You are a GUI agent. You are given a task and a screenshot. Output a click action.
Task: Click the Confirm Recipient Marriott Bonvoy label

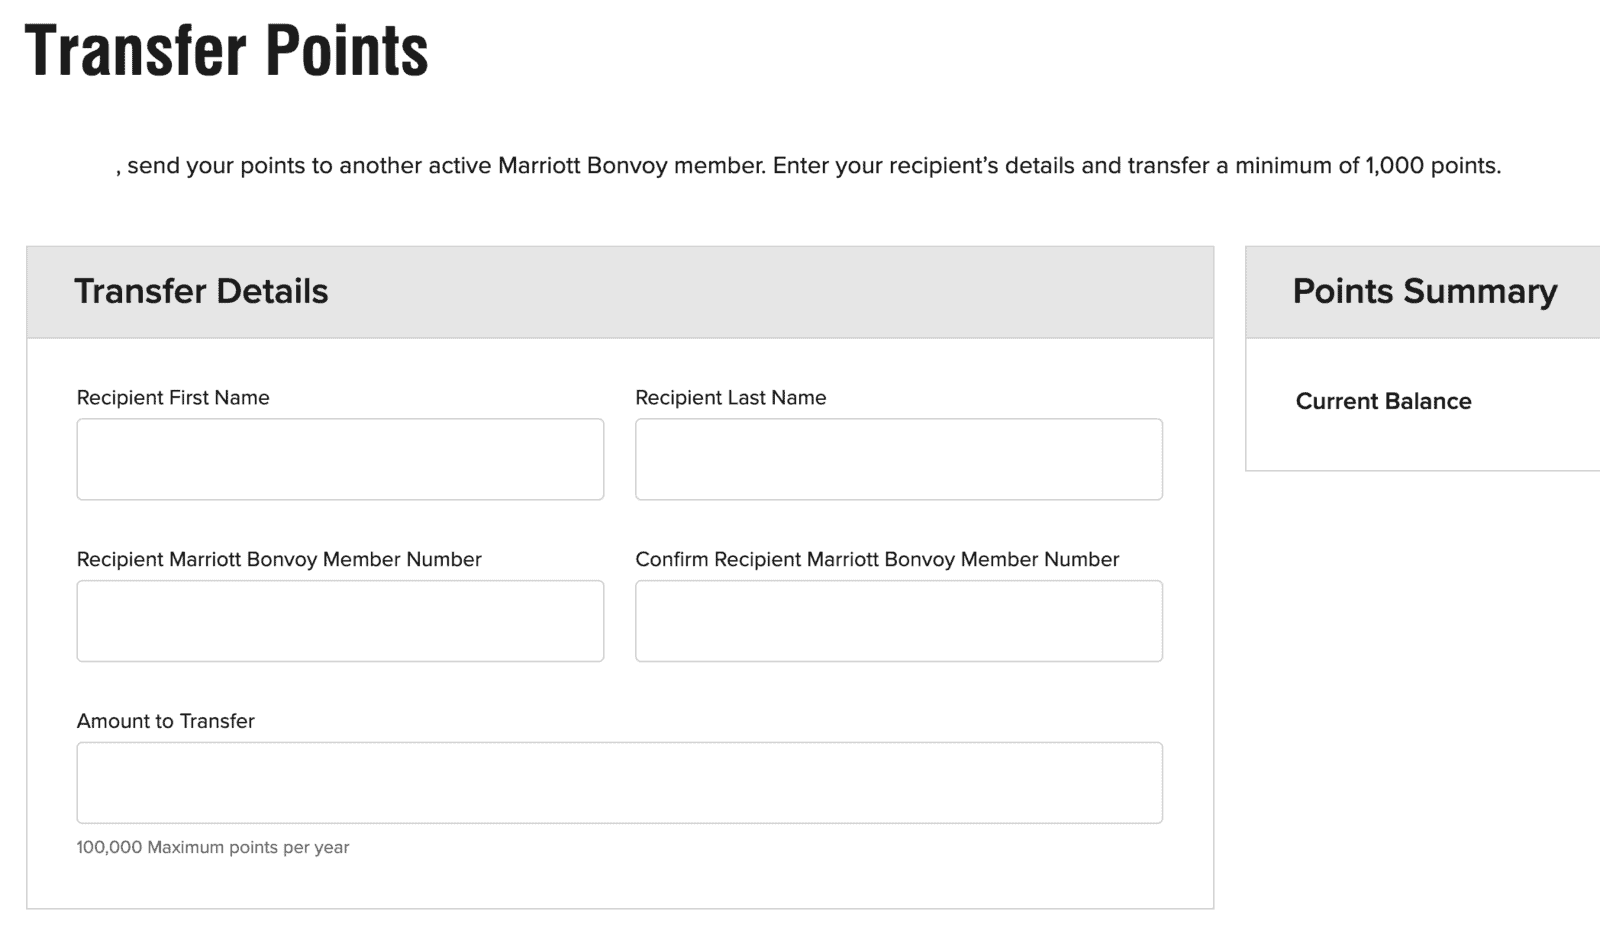(x=877, y=559)
